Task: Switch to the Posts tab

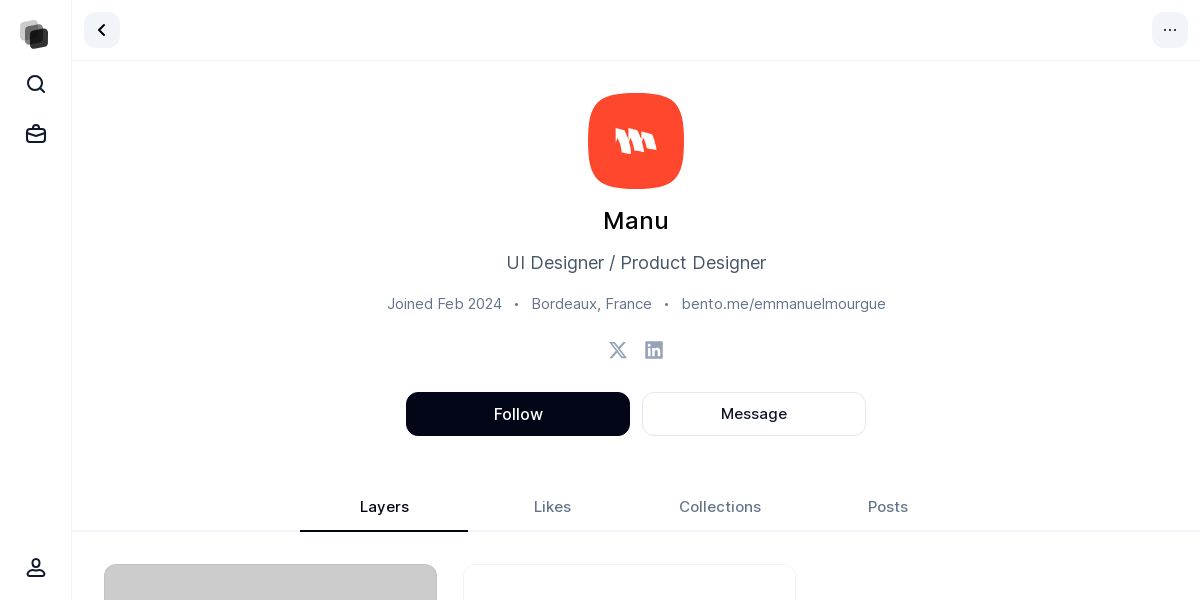Action: [x=888, y=507]
